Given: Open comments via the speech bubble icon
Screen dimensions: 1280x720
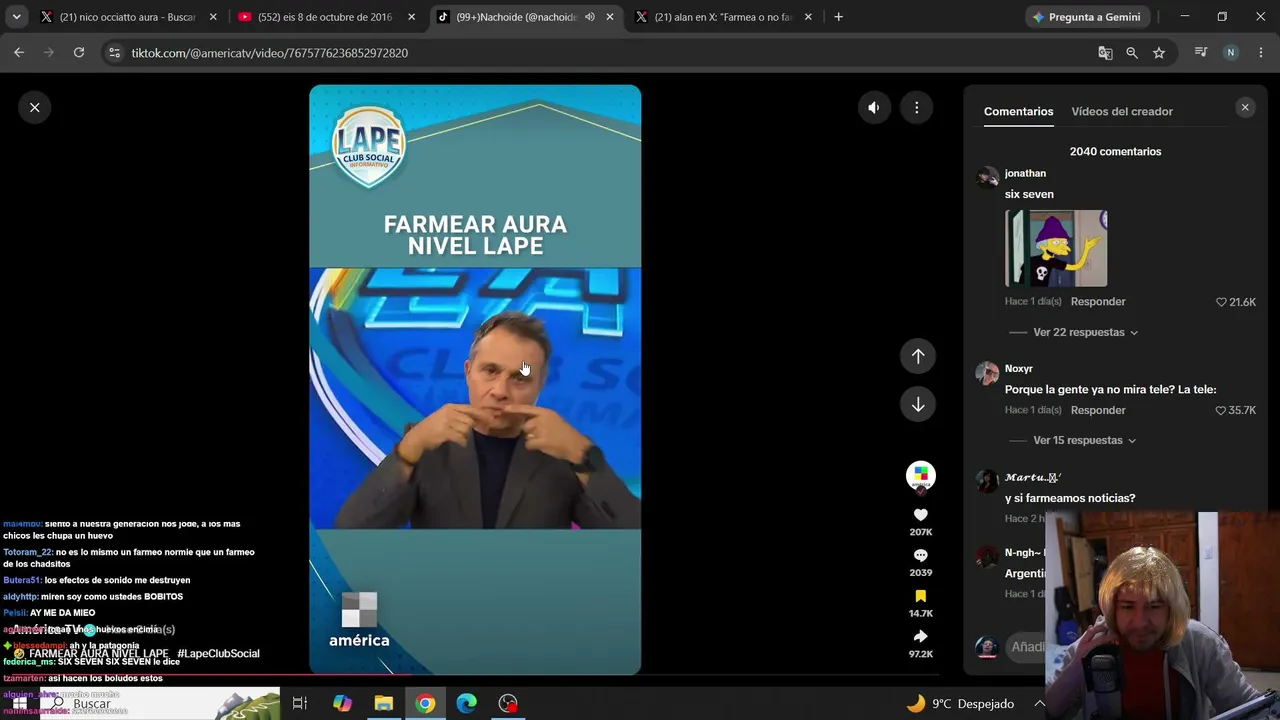Looking at the screenshot, I should (921, 555).
